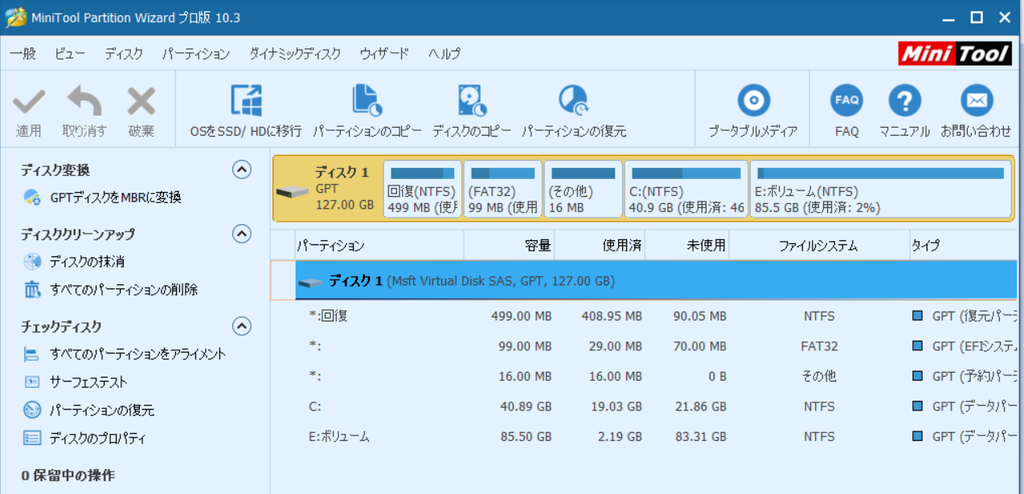This screenshot has height=494, width=1024.
Task: Select the 回復(NTFS) 499 MB block in disk map
Action: point(423,189)
